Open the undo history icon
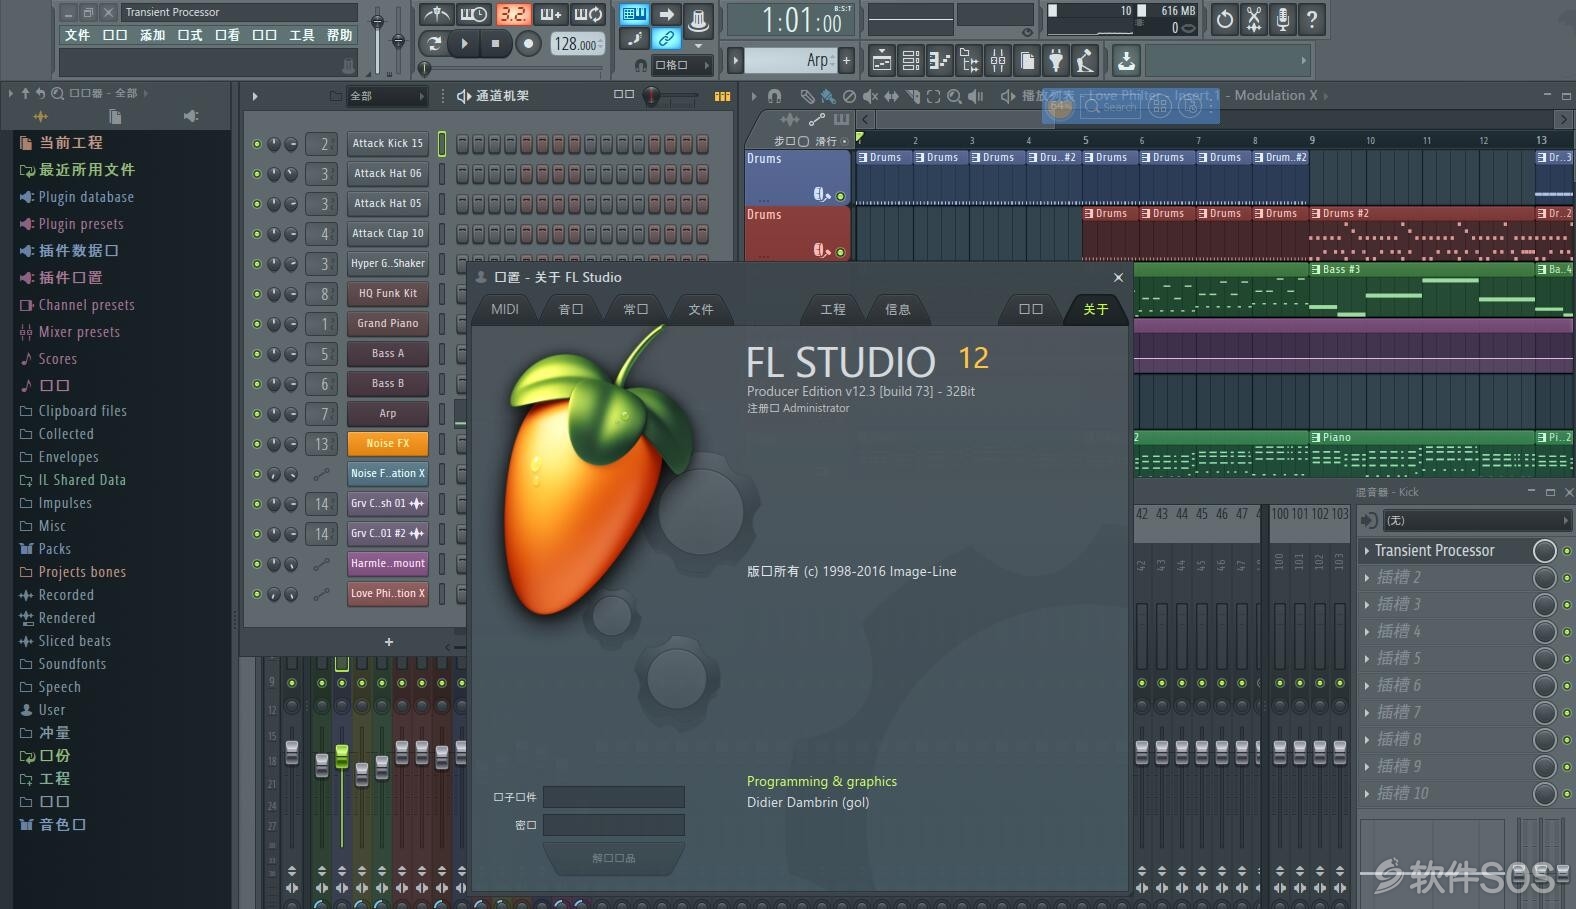 pos(1225,19)
